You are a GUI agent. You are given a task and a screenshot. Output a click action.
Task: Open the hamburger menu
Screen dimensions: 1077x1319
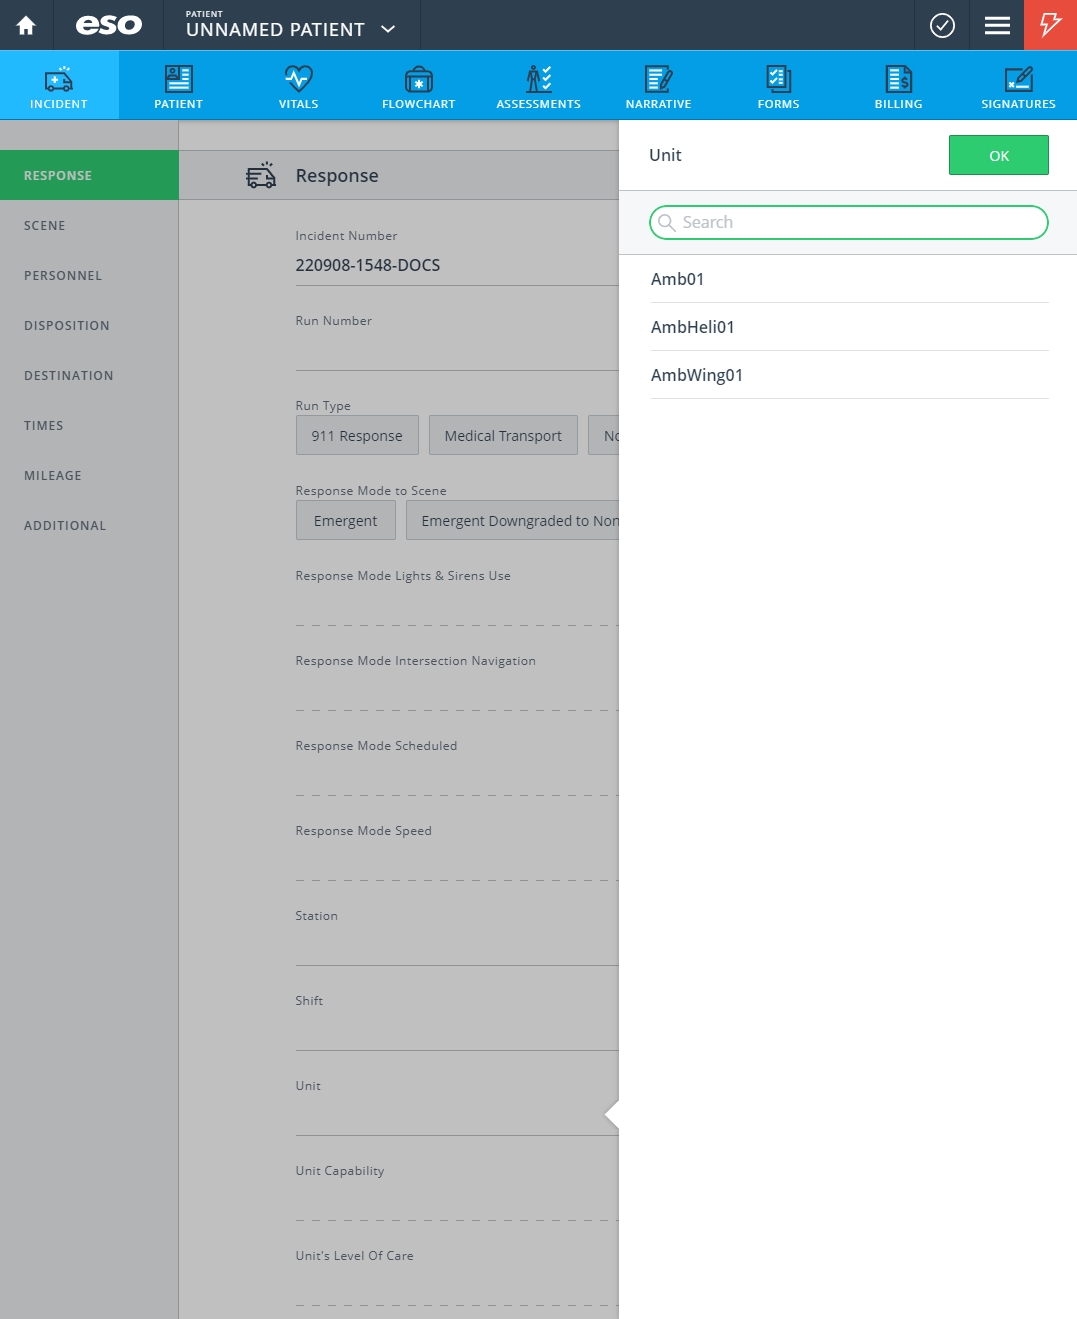(997, 25)
